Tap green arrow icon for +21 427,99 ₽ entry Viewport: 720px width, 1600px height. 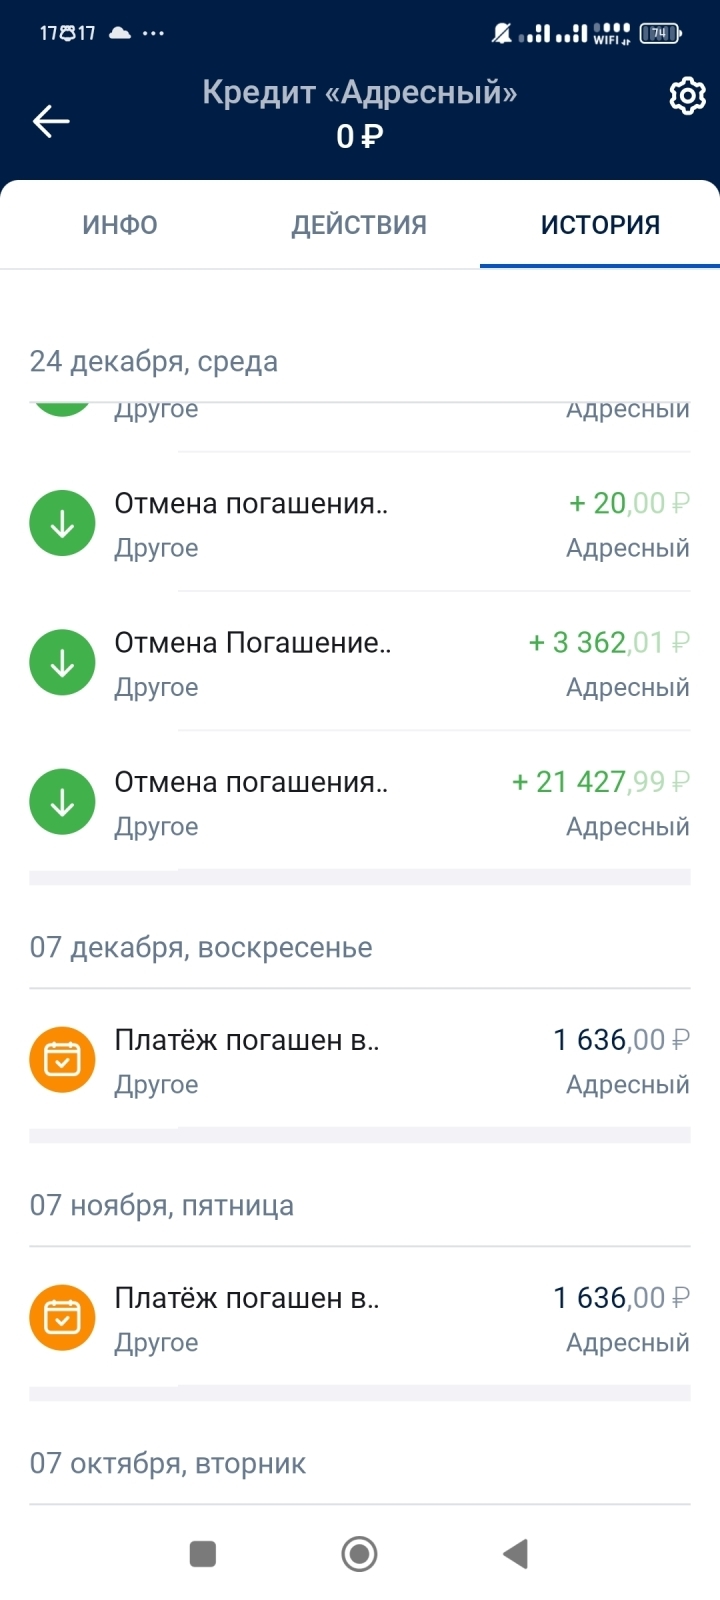62,801
